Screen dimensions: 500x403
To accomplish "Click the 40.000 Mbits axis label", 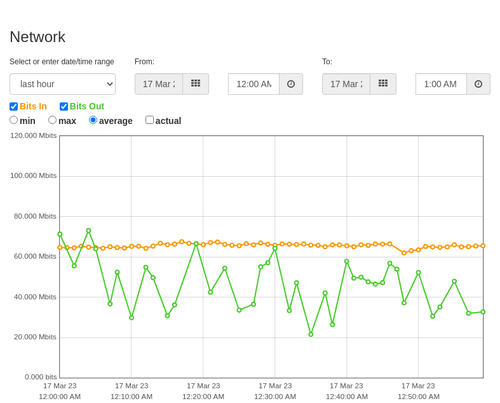I will 35,297.
